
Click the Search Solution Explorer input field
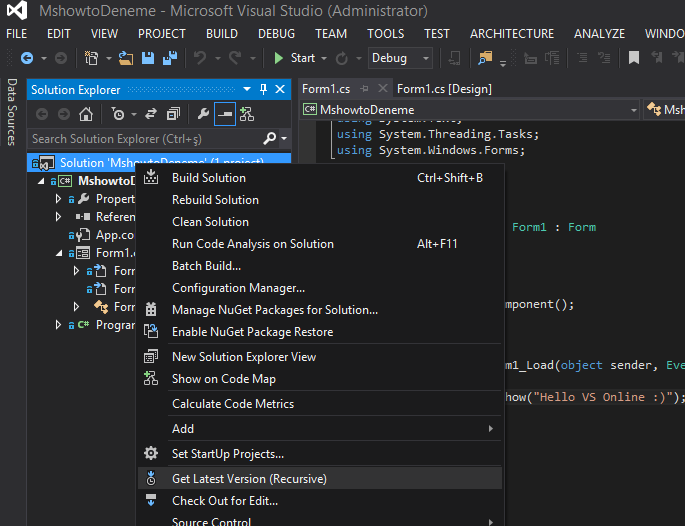point(145,138)
